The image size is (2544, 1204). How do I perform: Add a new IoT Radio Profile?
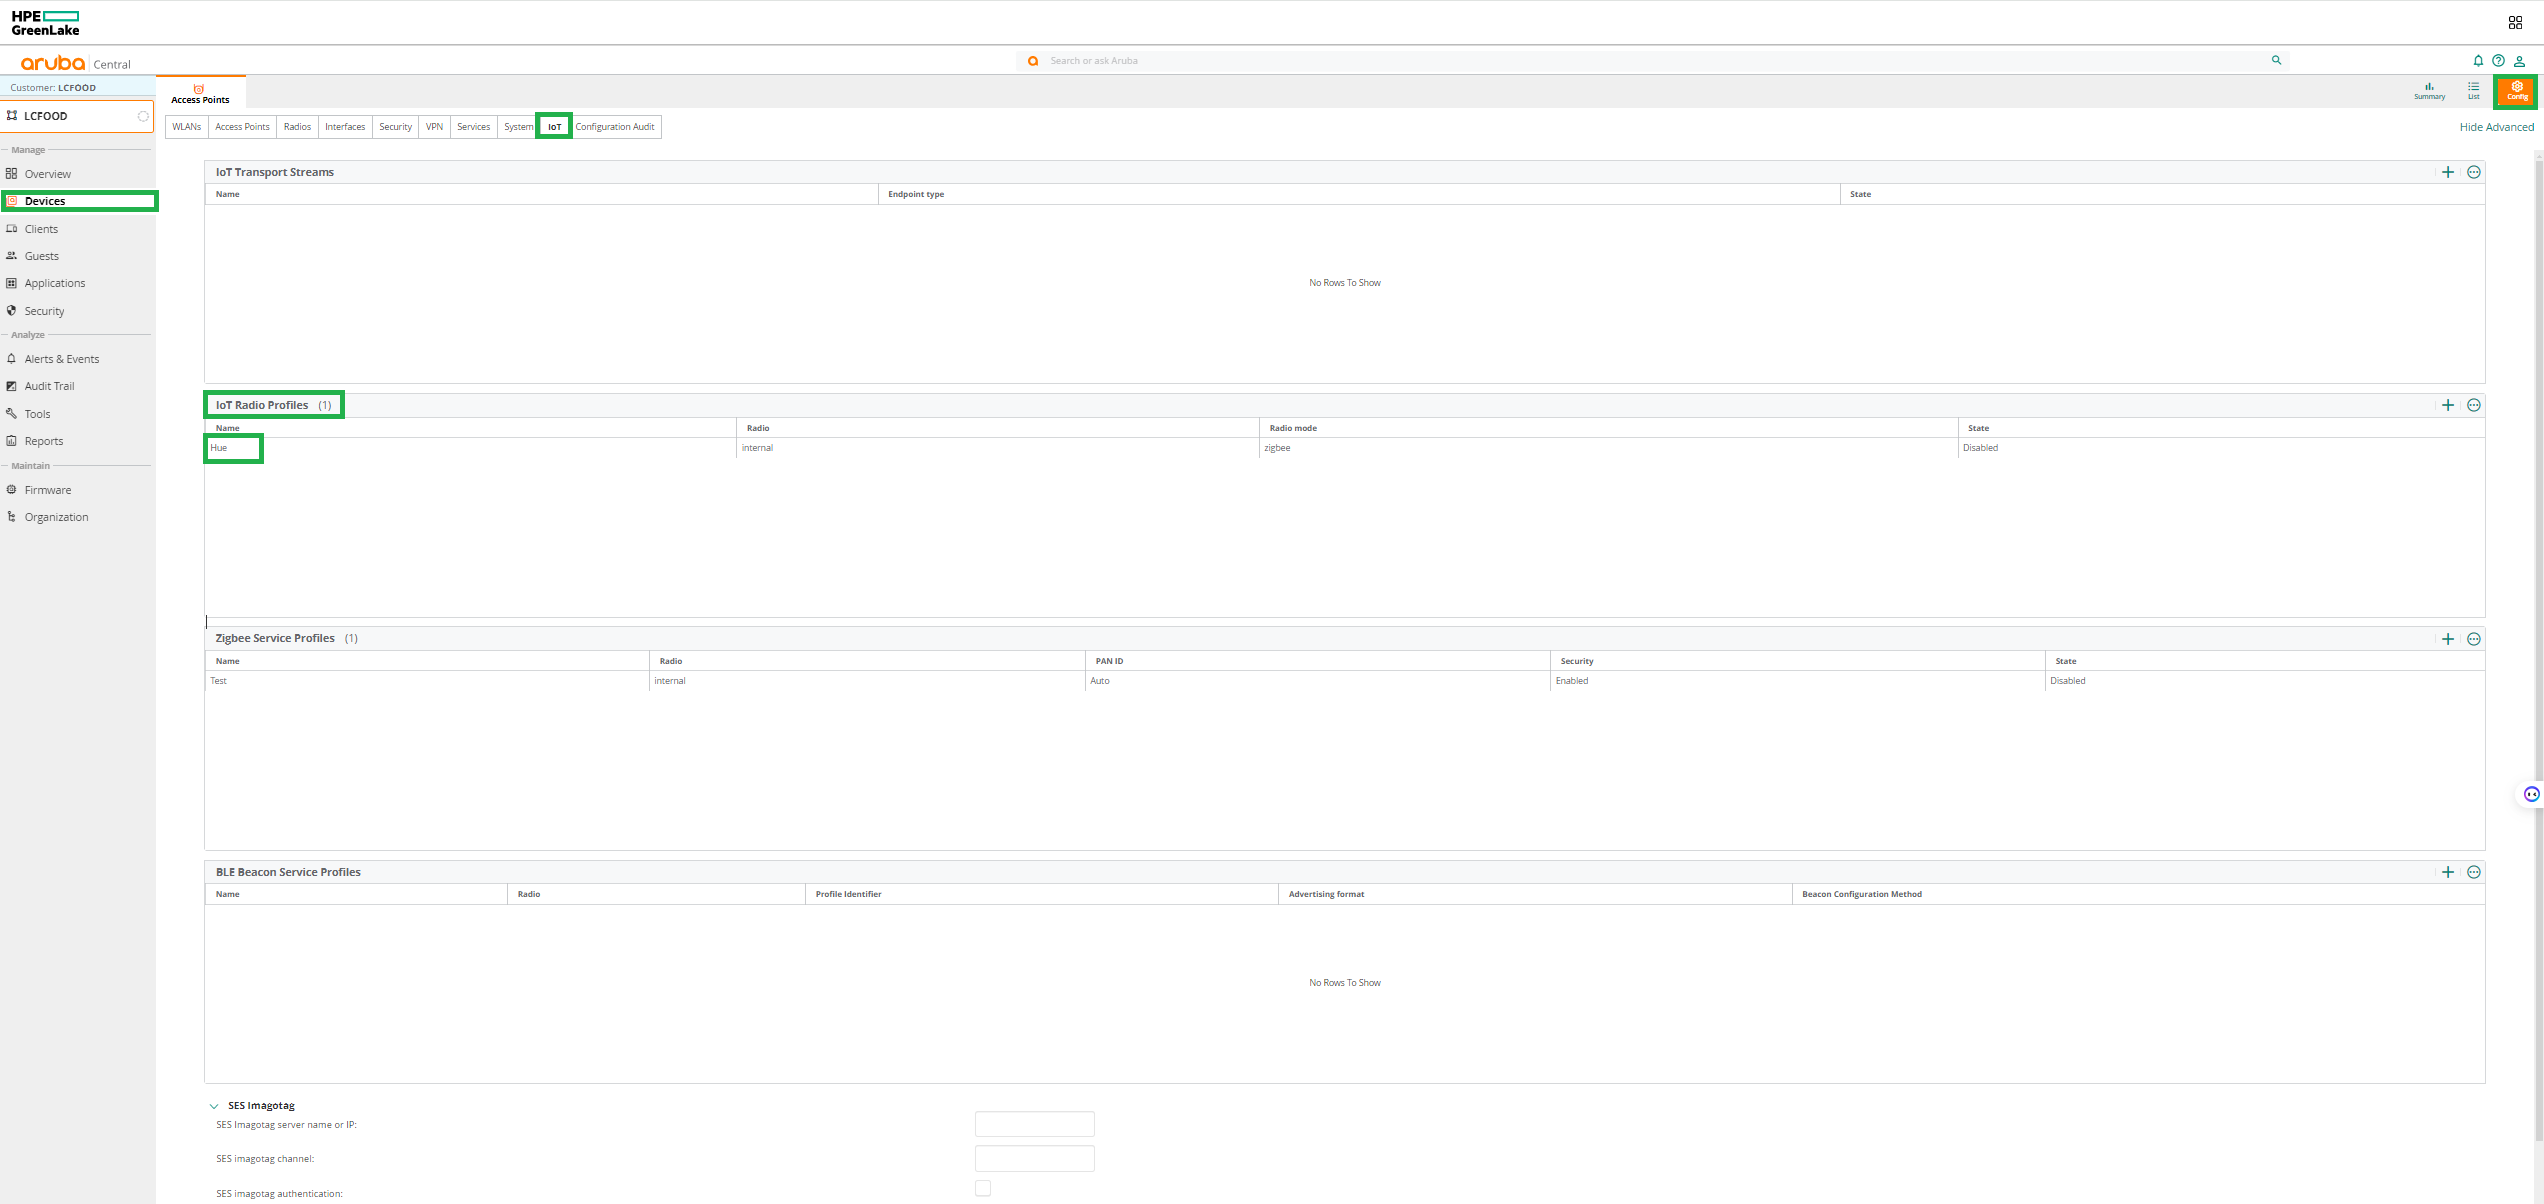point(2447,405)
